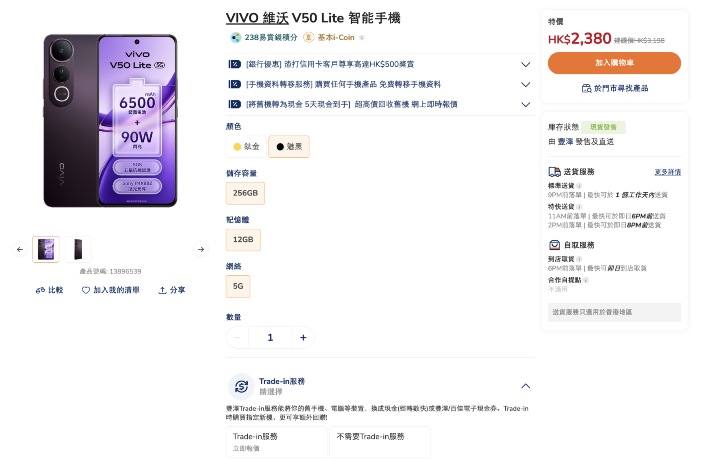This screenshot has width=720, height=461.
Task: Select the 鈦金 gold color option
Action: pos(246,147)
